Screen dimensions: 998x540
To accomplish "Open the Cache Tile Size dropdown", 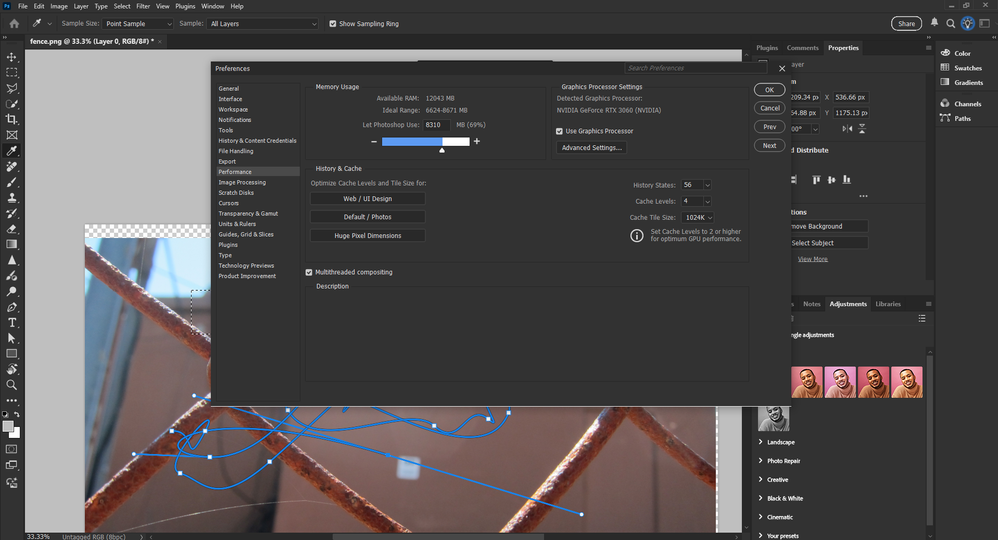I will tap(697, 218).
